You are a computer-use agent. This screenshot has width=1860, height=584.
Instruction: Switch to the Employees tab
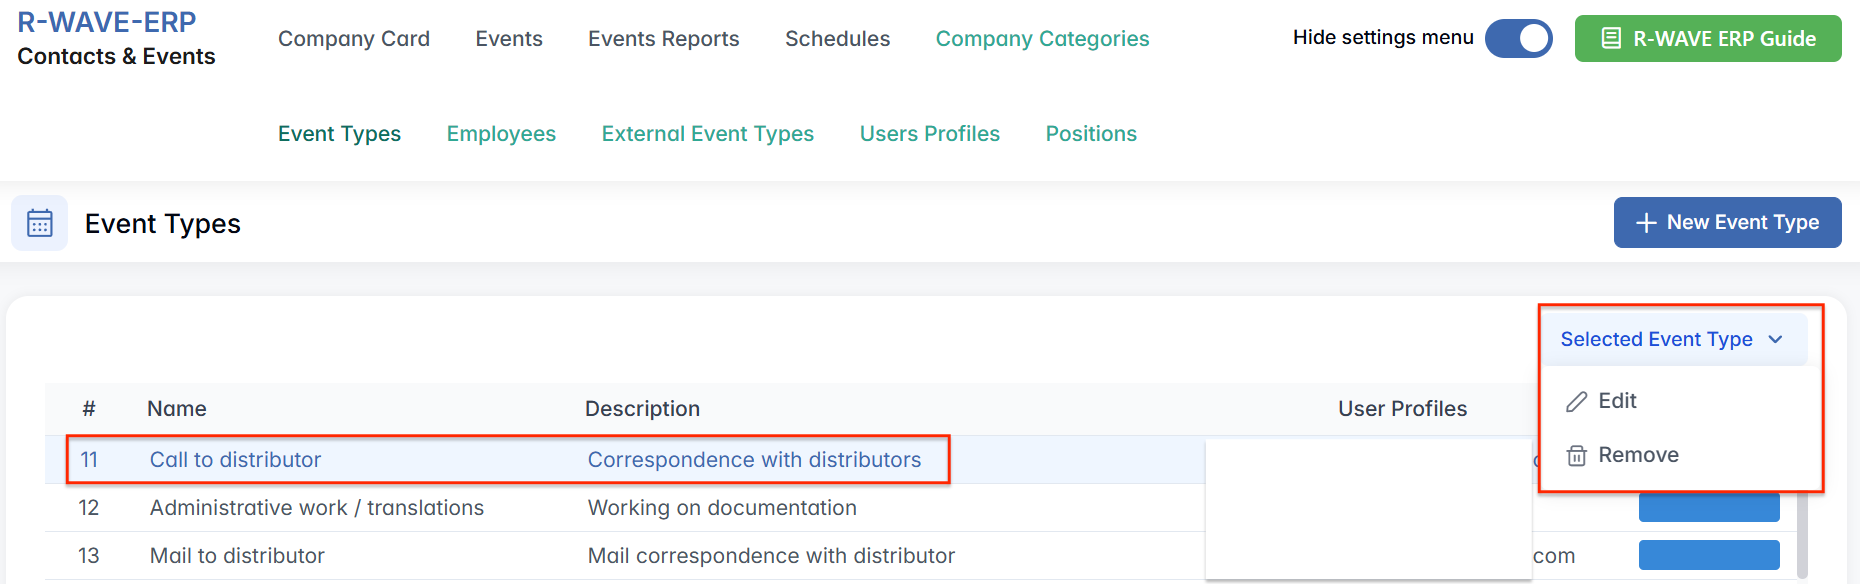coord(501,134)
